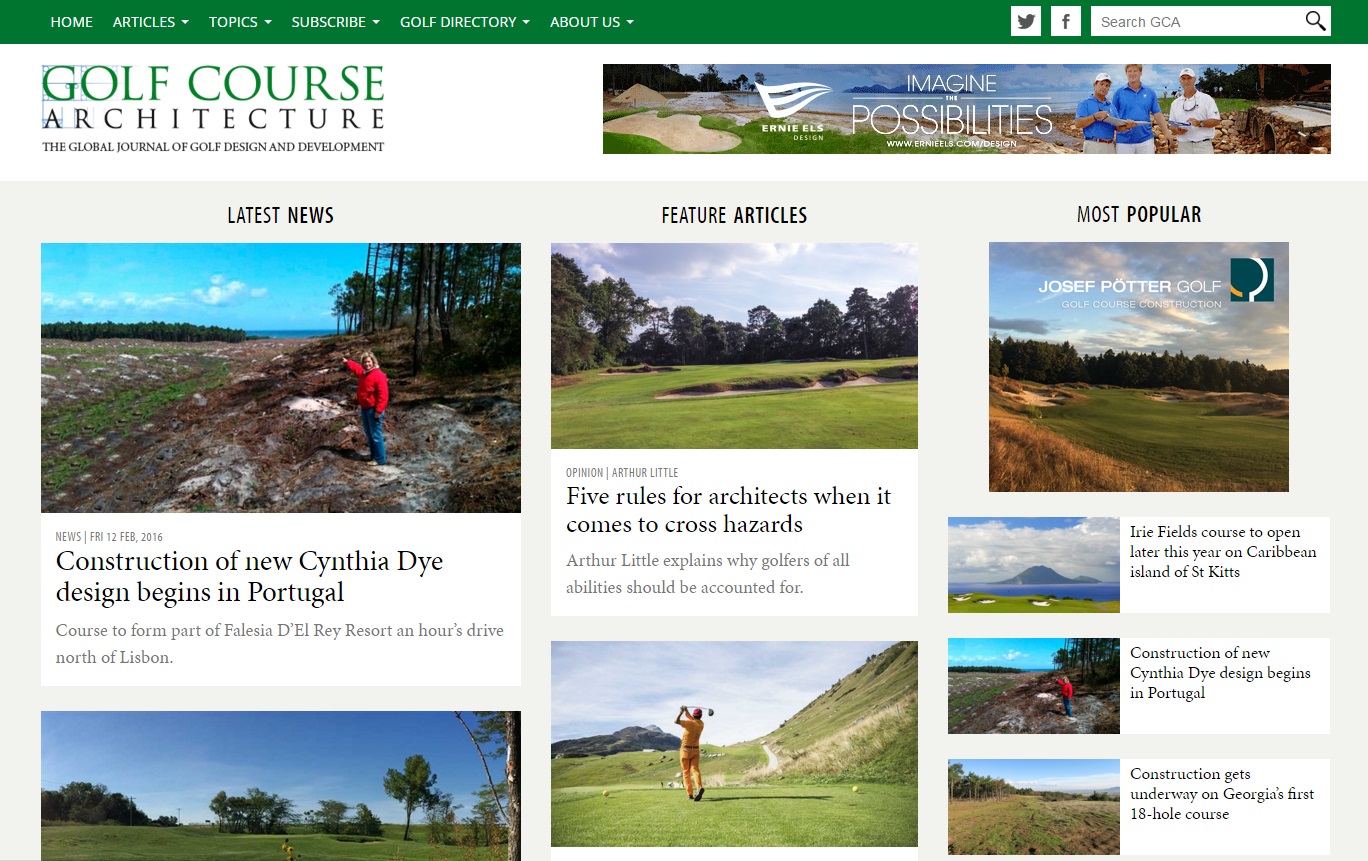Expand the Topics dropdown menu
1368x861 pixels.
pyautogui.click(x=240, y=22)
